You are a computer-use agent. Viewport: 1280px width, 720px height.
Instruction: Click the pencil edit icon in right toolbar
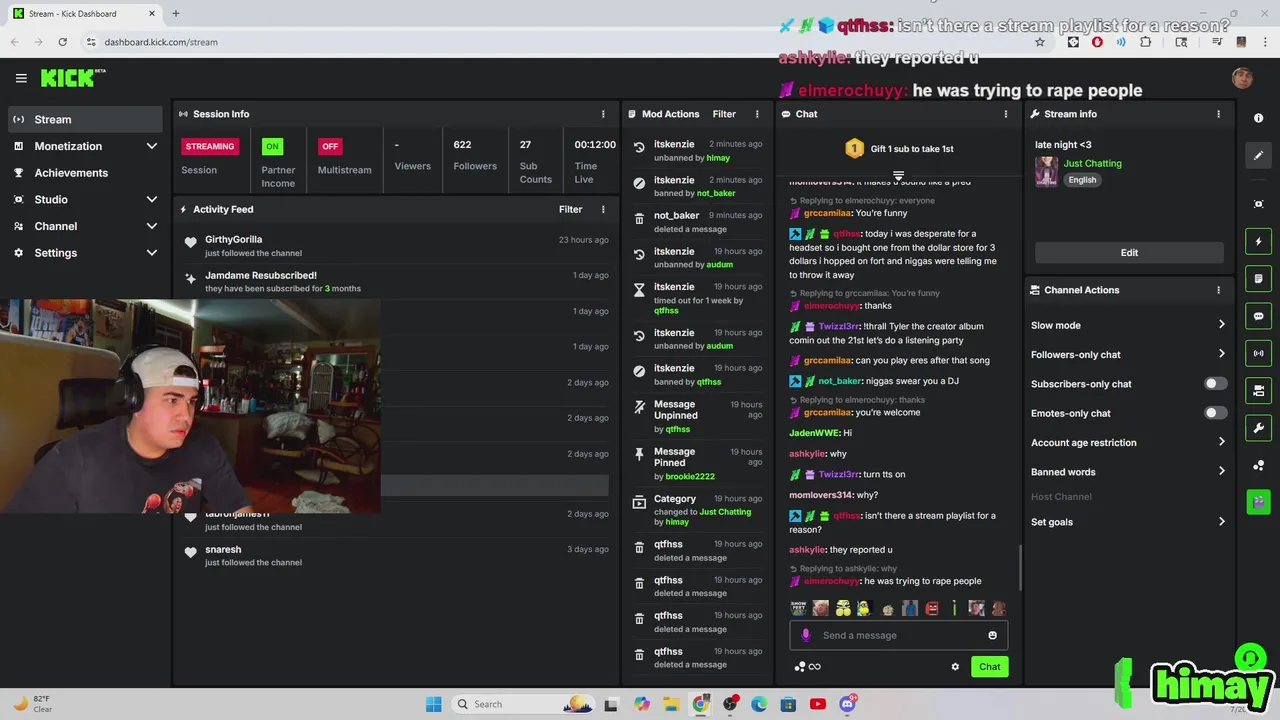point(1258,155)
